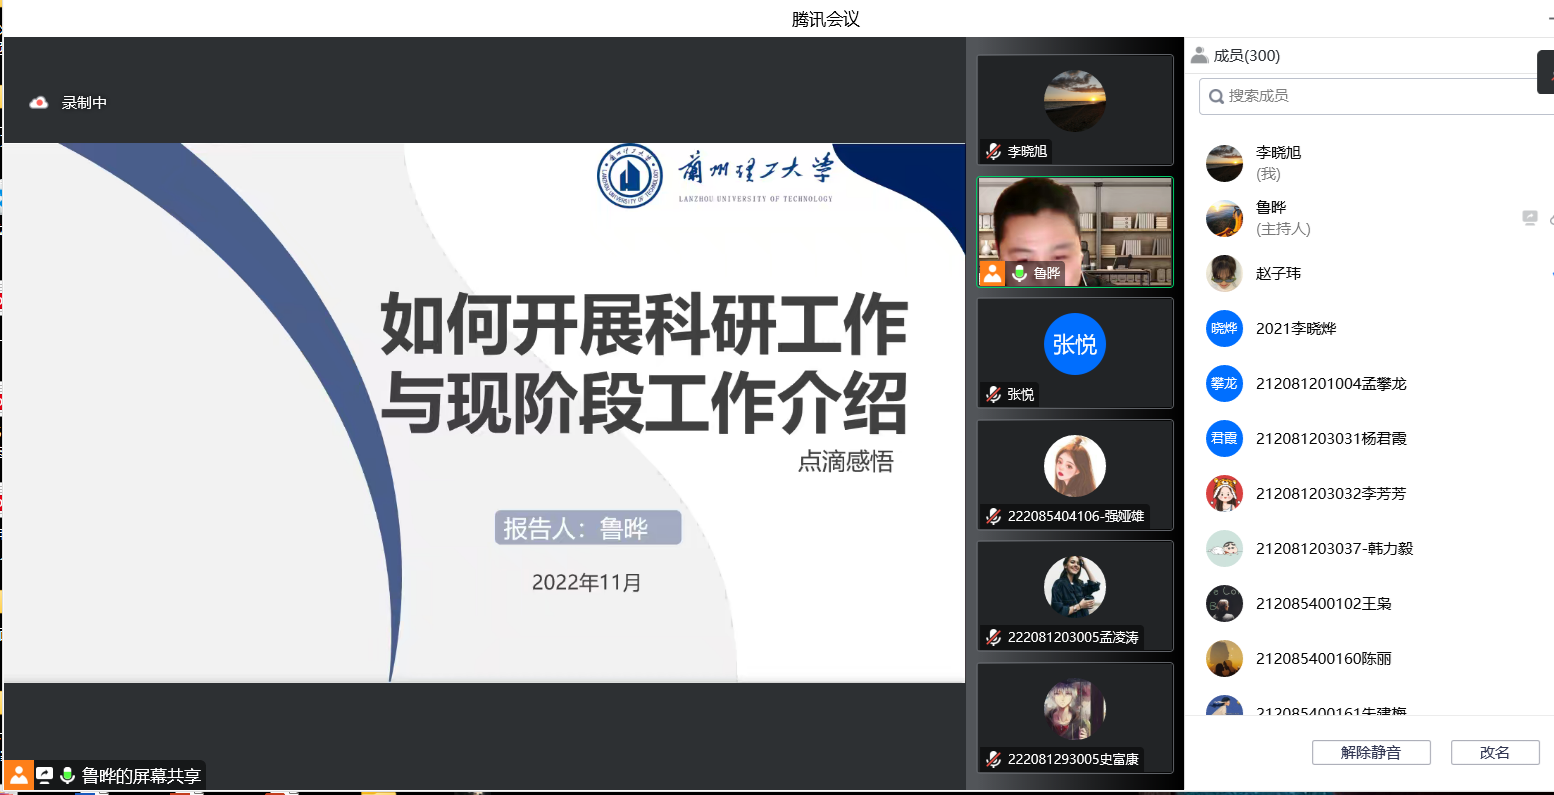Click the shared slide title text
The height and width of the screenshot is (795, 1554).
coord(643,364)
